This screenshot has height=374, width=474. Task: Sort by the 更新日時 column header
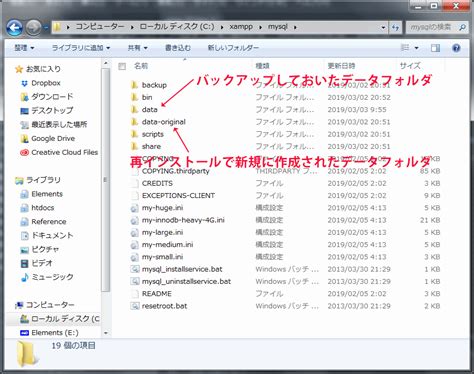[341, 66]
